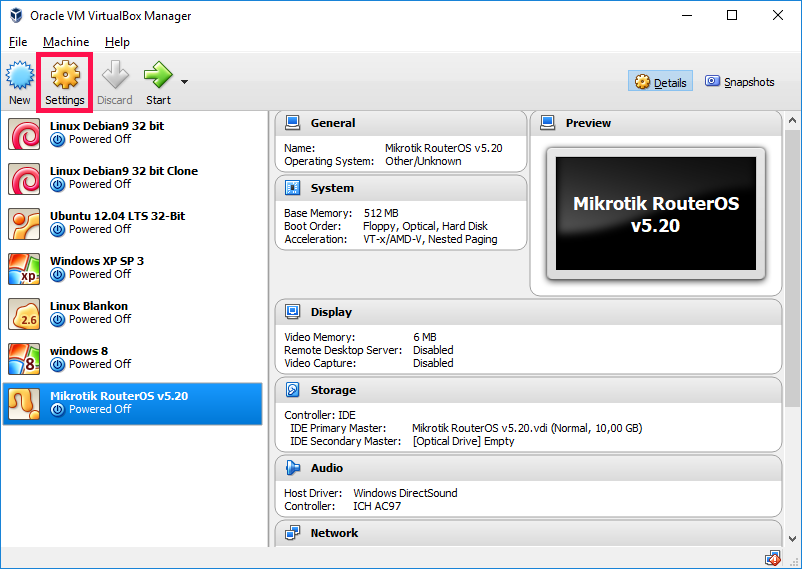The width and height of the screenshot is (802, 569).
Task: Select the Linux Debian9 32 bit Clone icon
Action: click(24, 179)
